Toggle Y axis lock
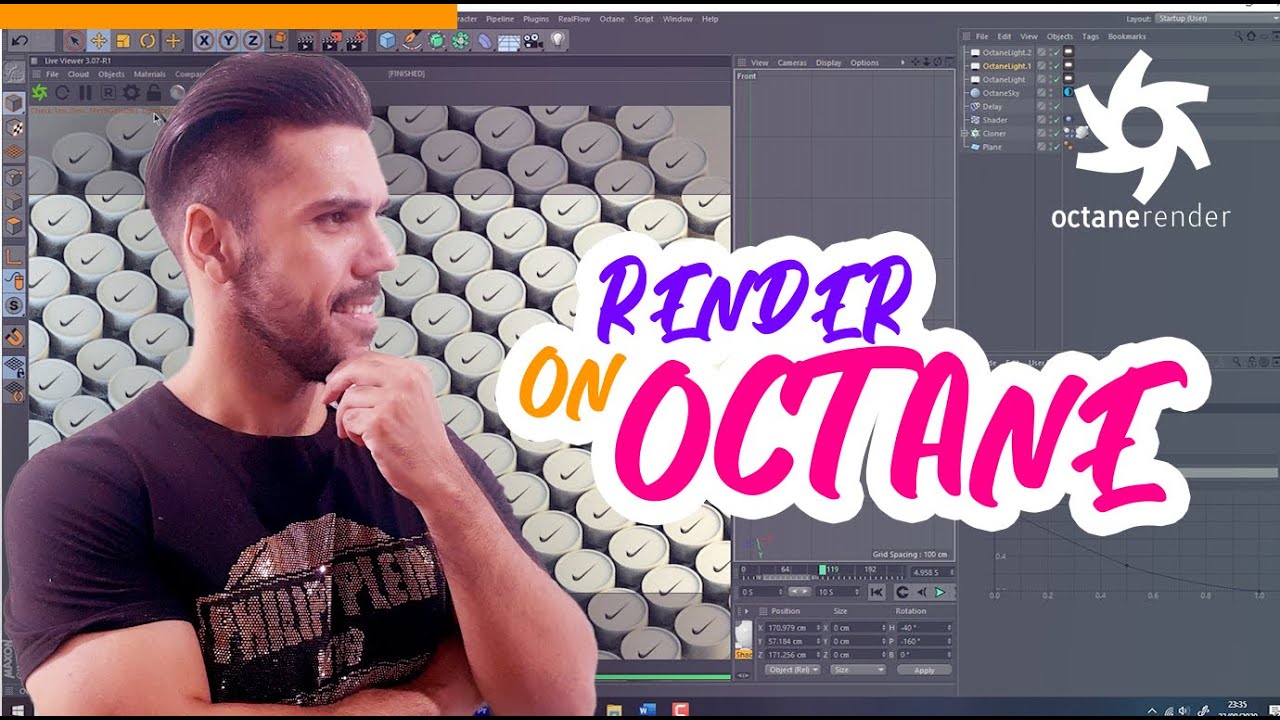Viewport: 1280px width, 720px height. coord(229,41)
